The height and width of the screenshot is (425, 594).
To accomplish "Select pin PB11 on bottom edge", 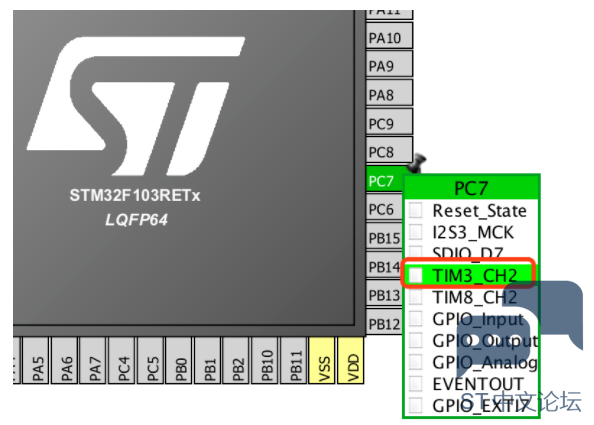I will tap(293, 360).
